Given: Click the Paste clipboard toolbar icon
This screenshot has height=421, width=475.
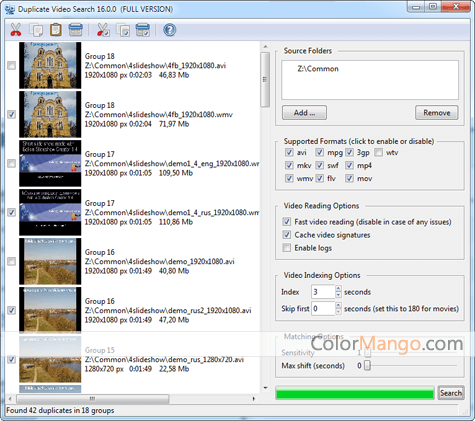Looking at the screenshot, I should (56, 30).
